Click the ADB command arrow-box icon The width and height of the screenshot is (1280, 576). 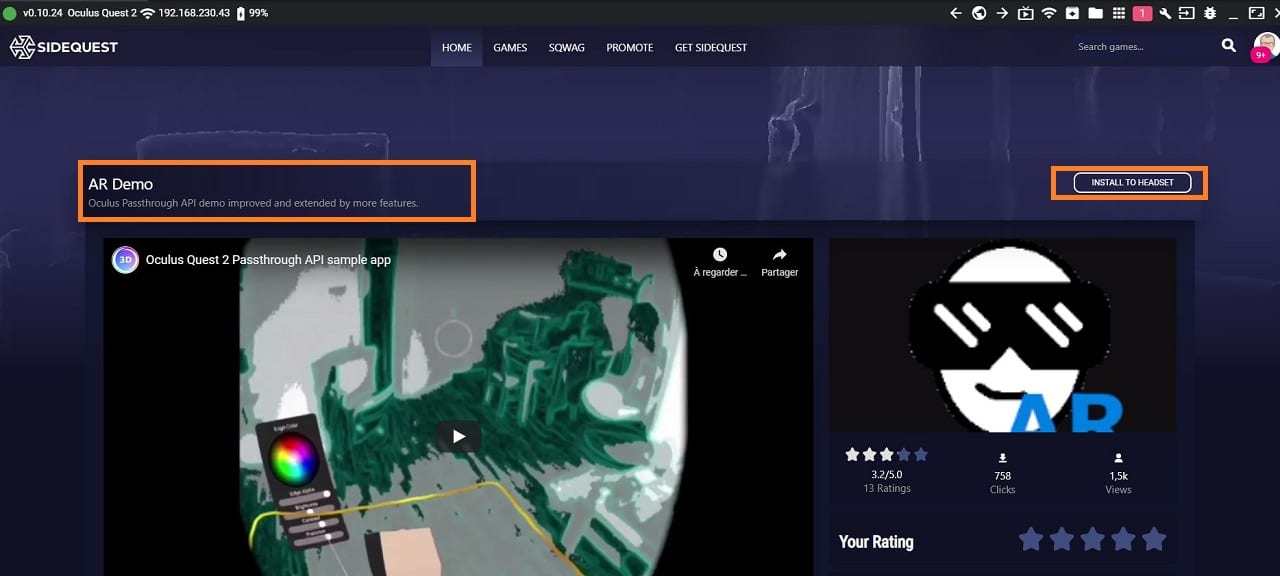pyautogui.click(x=1187, y=13)
